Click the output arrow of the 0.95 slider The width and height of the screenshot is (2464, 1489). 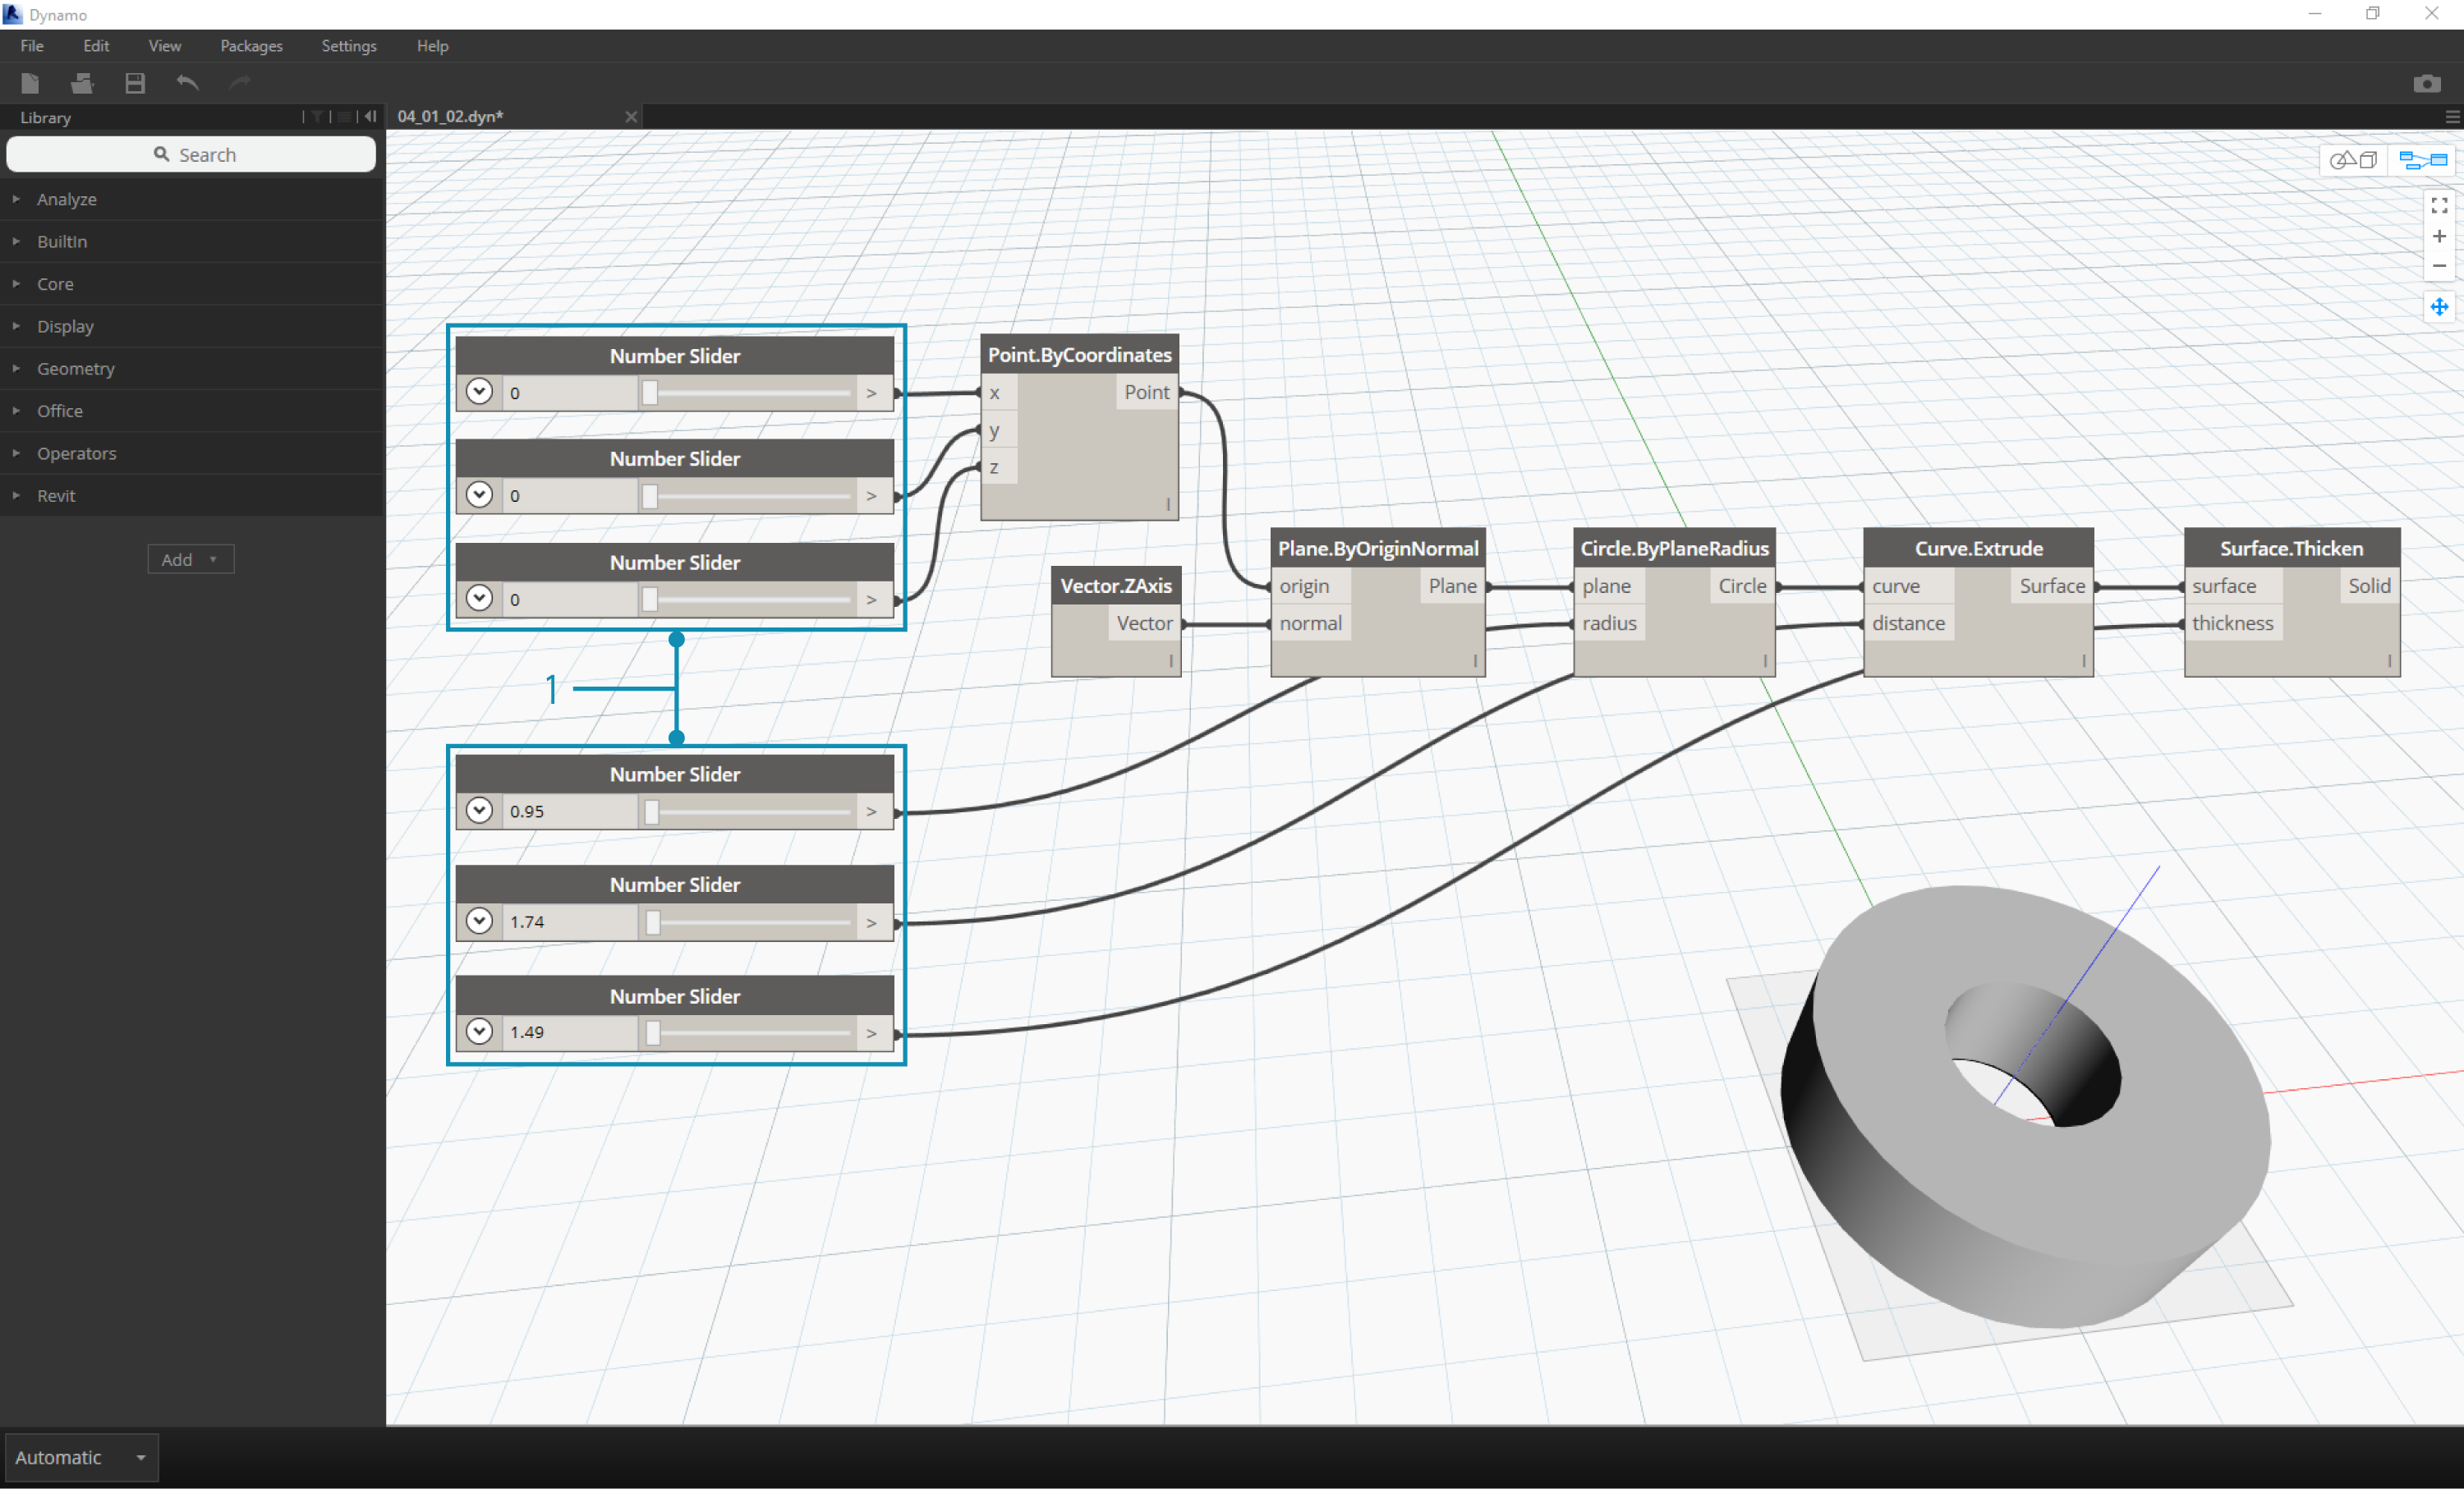[x=872, y=811]
